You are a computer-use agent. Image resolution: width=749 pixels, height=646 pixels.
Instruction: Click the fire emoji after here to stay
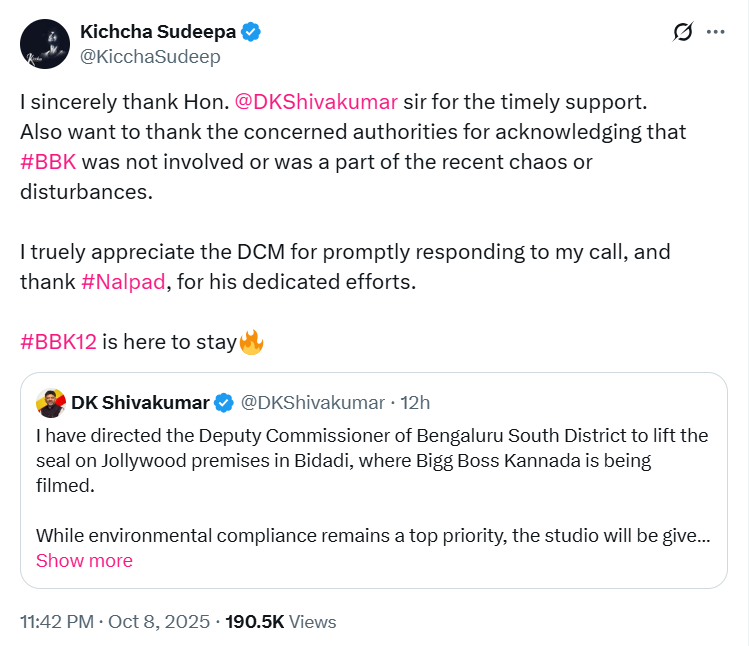pos(251,342)
